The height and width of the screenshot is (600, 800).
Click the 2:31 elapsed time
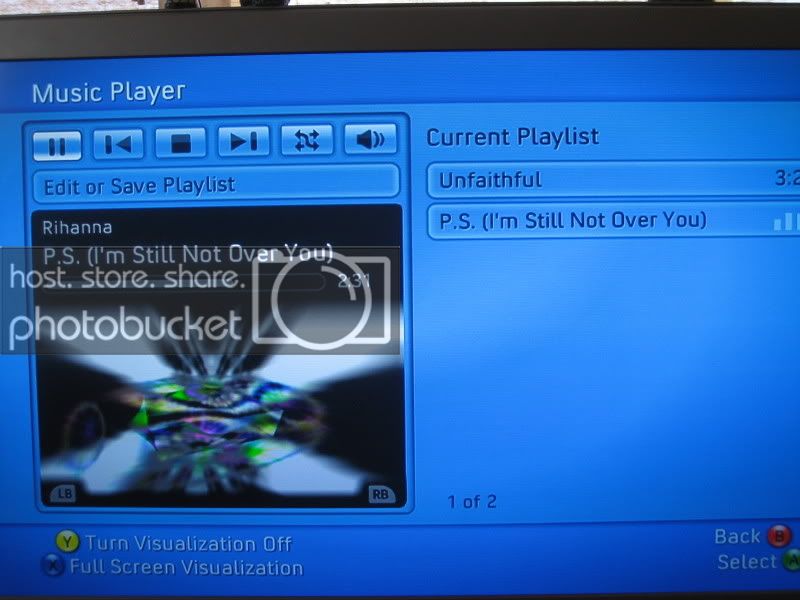click(354, 281)
